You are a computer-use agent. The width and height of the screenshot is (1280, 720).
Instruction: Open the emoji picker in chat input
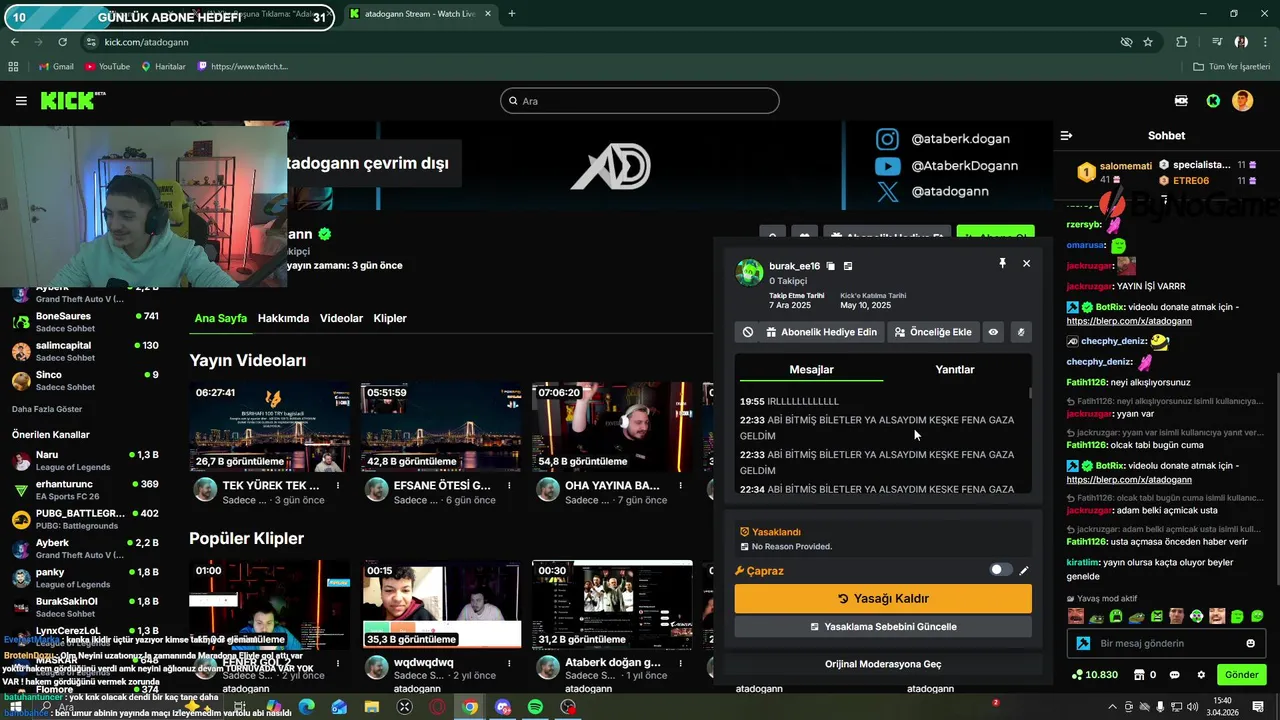coord(1250,643)
